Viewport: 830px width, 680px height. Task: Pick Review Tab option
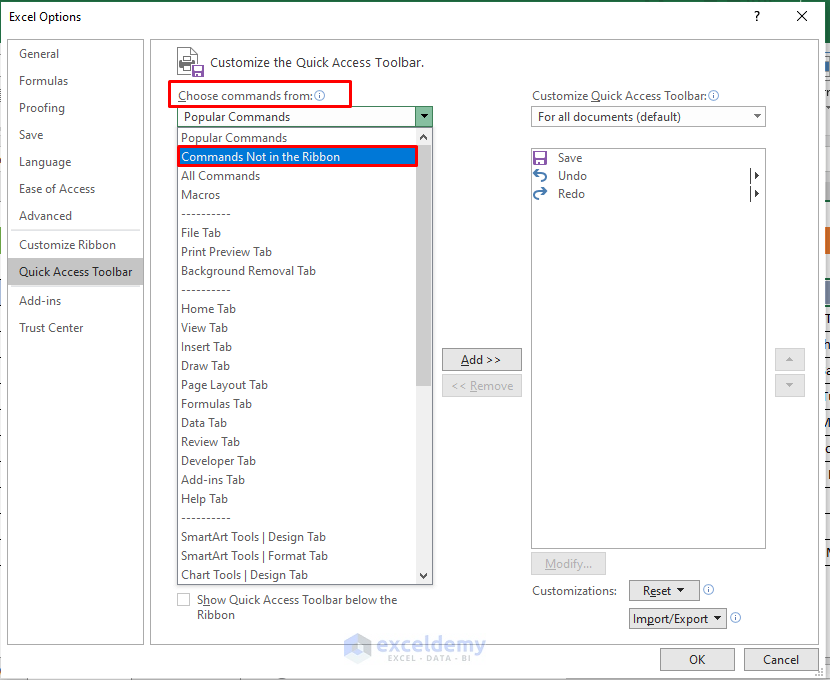297,442
